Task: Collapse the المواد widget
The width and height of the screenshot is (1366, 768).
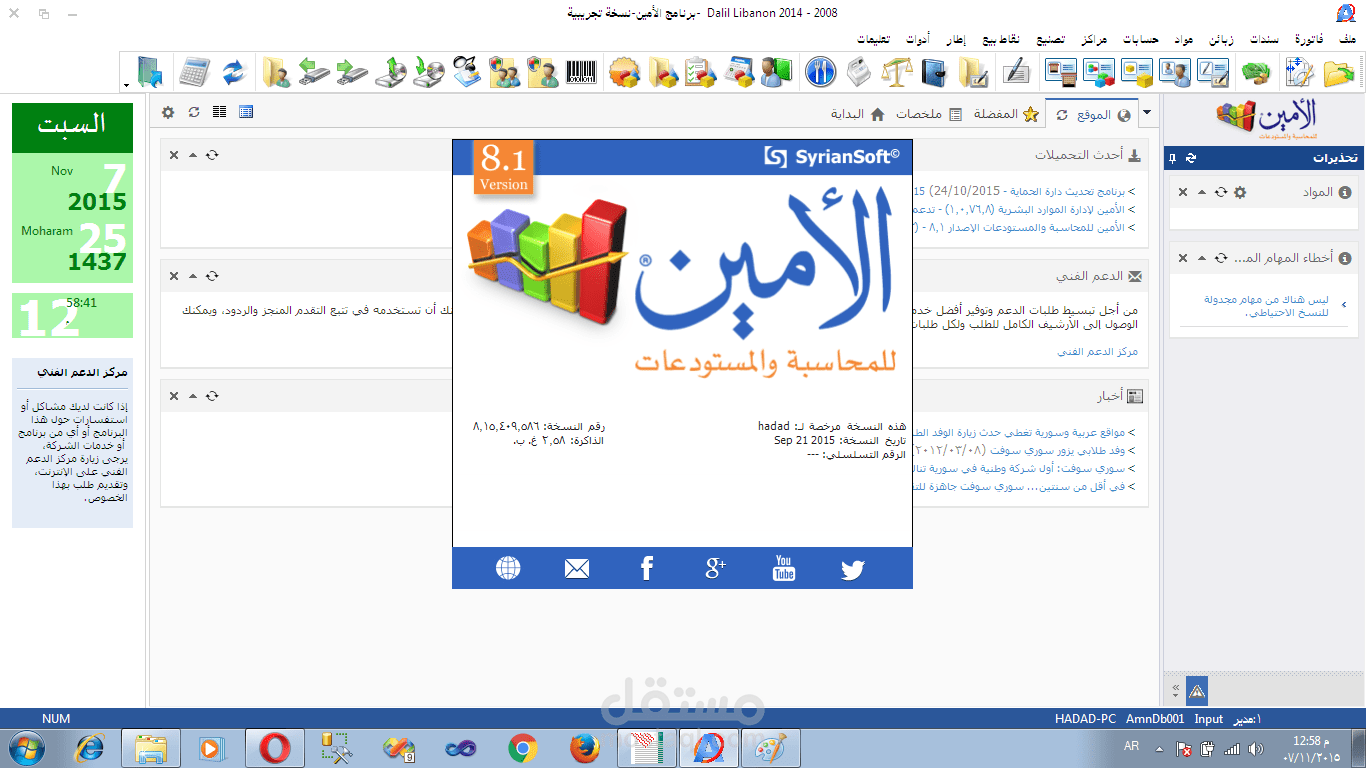Action: pyautogui.click(x=1201, y=192)
